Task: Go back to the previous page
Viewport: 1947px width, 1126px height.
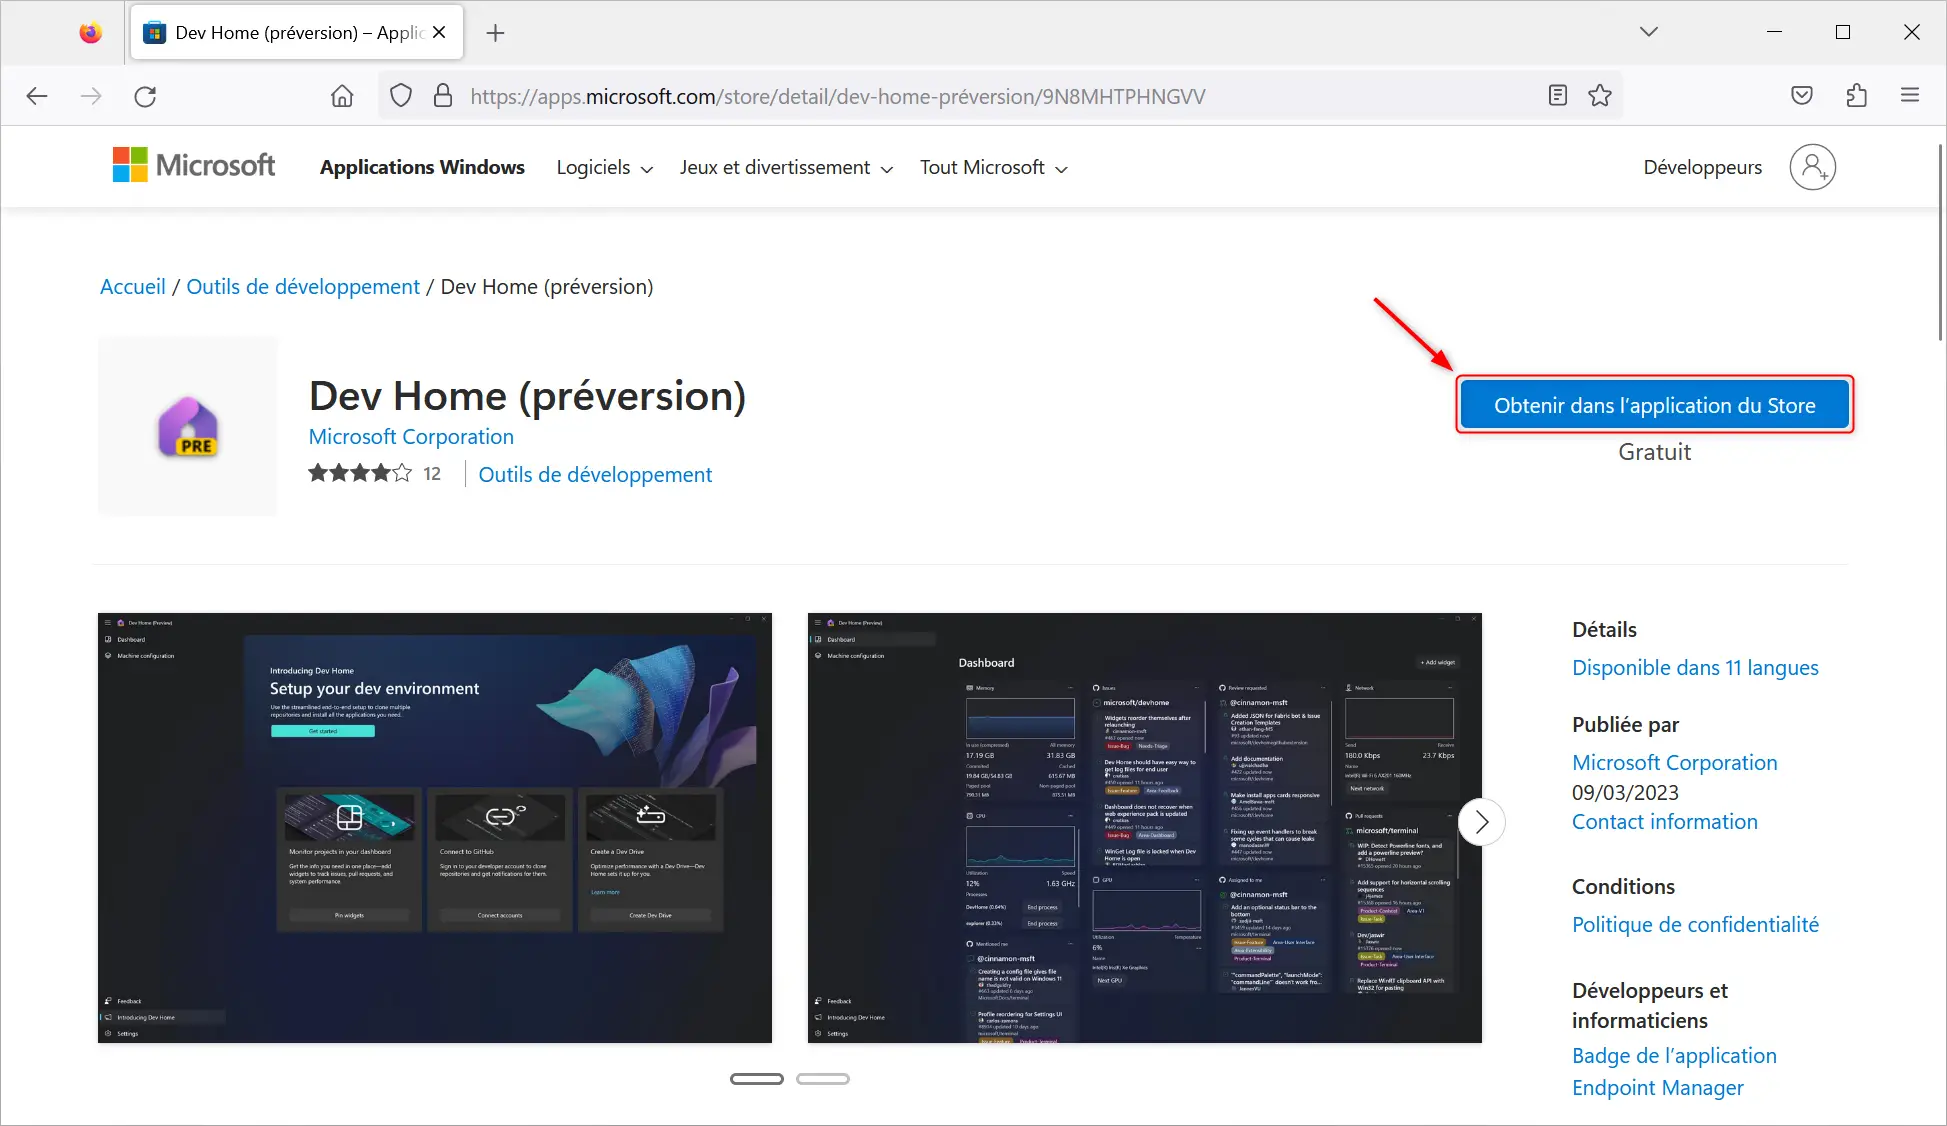Action: [x=37, y=96]
